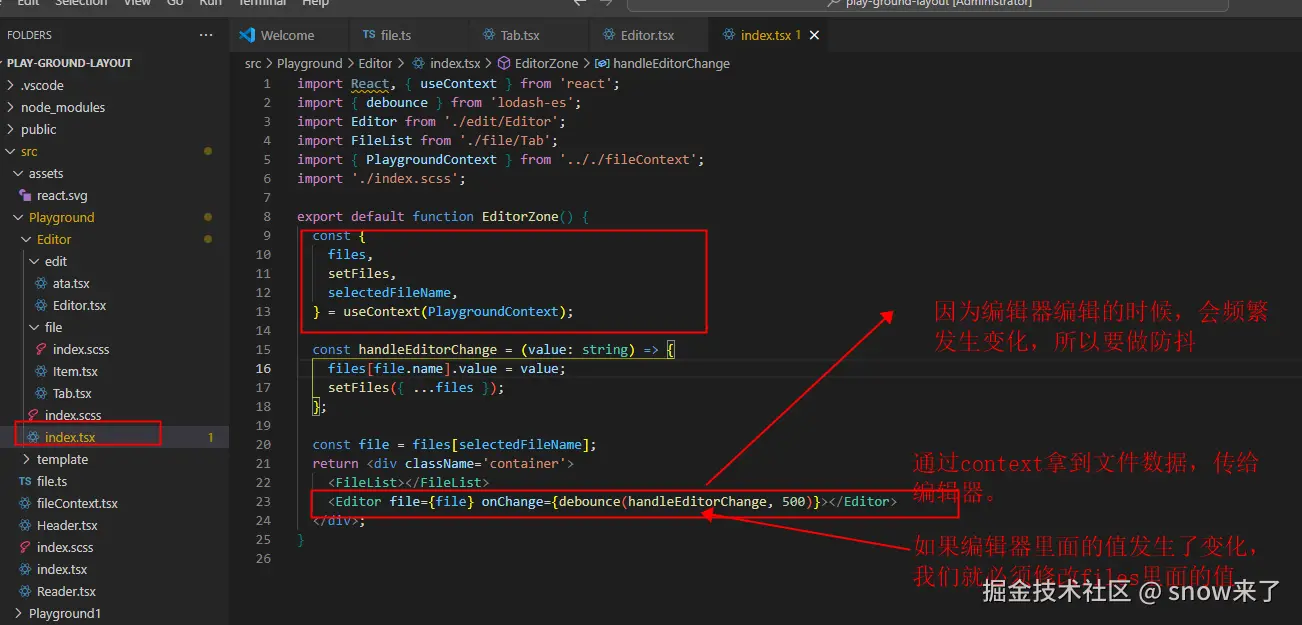This screenshot has height=625, width=1302.
Task: Open Editor.tsx in the file tree
Action: point(79,305)
